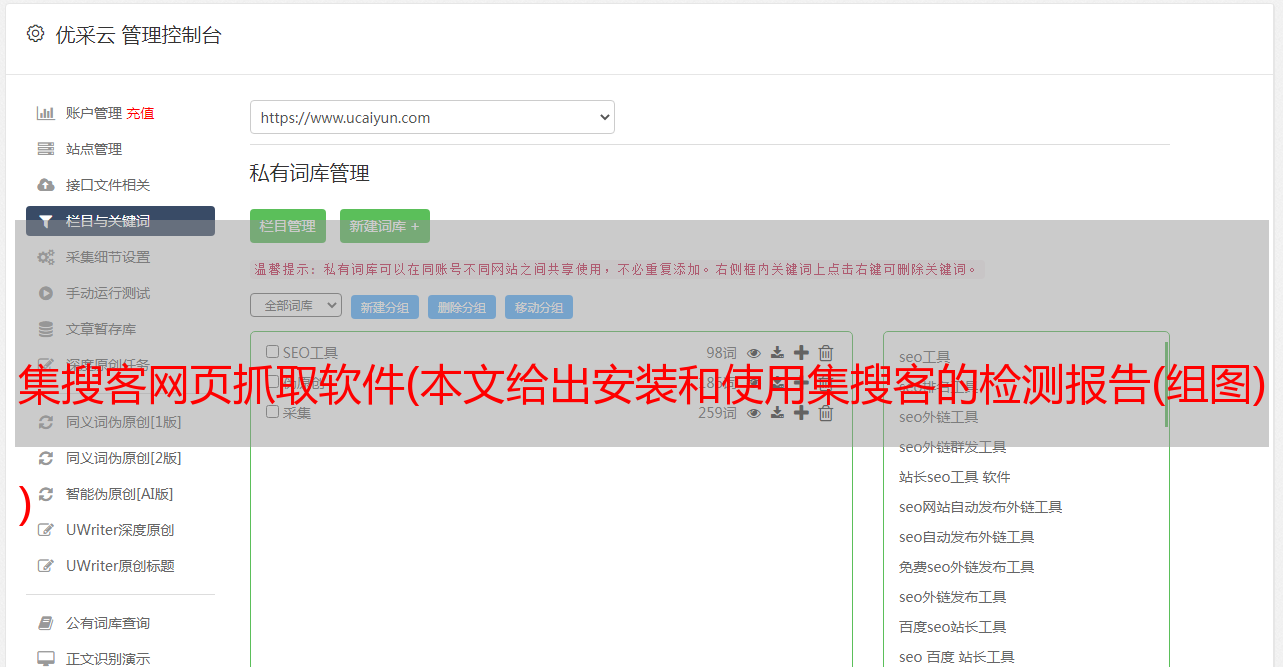Click the gear icon beside 优采云 管理控制台
The height and width of the screenshot is (667, 1283).
[36, 34]
